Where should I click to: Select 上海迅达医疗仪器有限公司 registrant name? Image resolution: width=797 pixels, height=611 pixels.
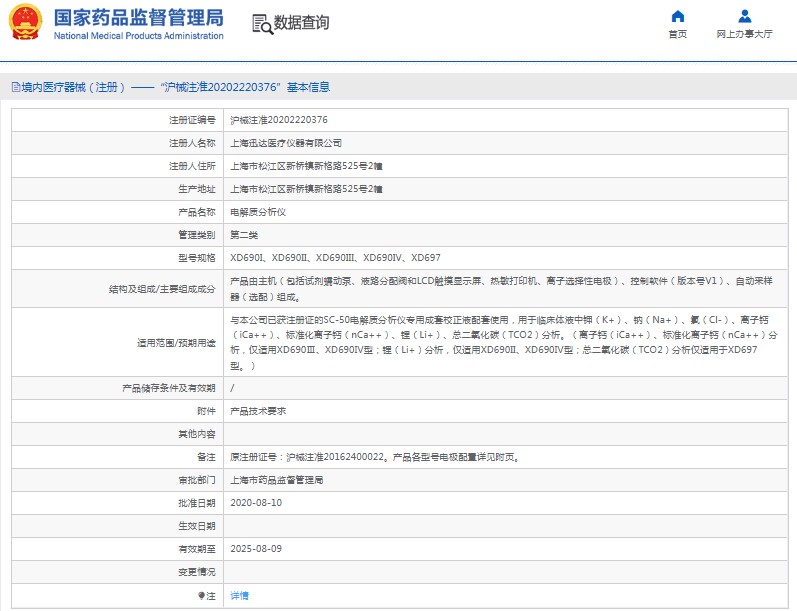286,143
